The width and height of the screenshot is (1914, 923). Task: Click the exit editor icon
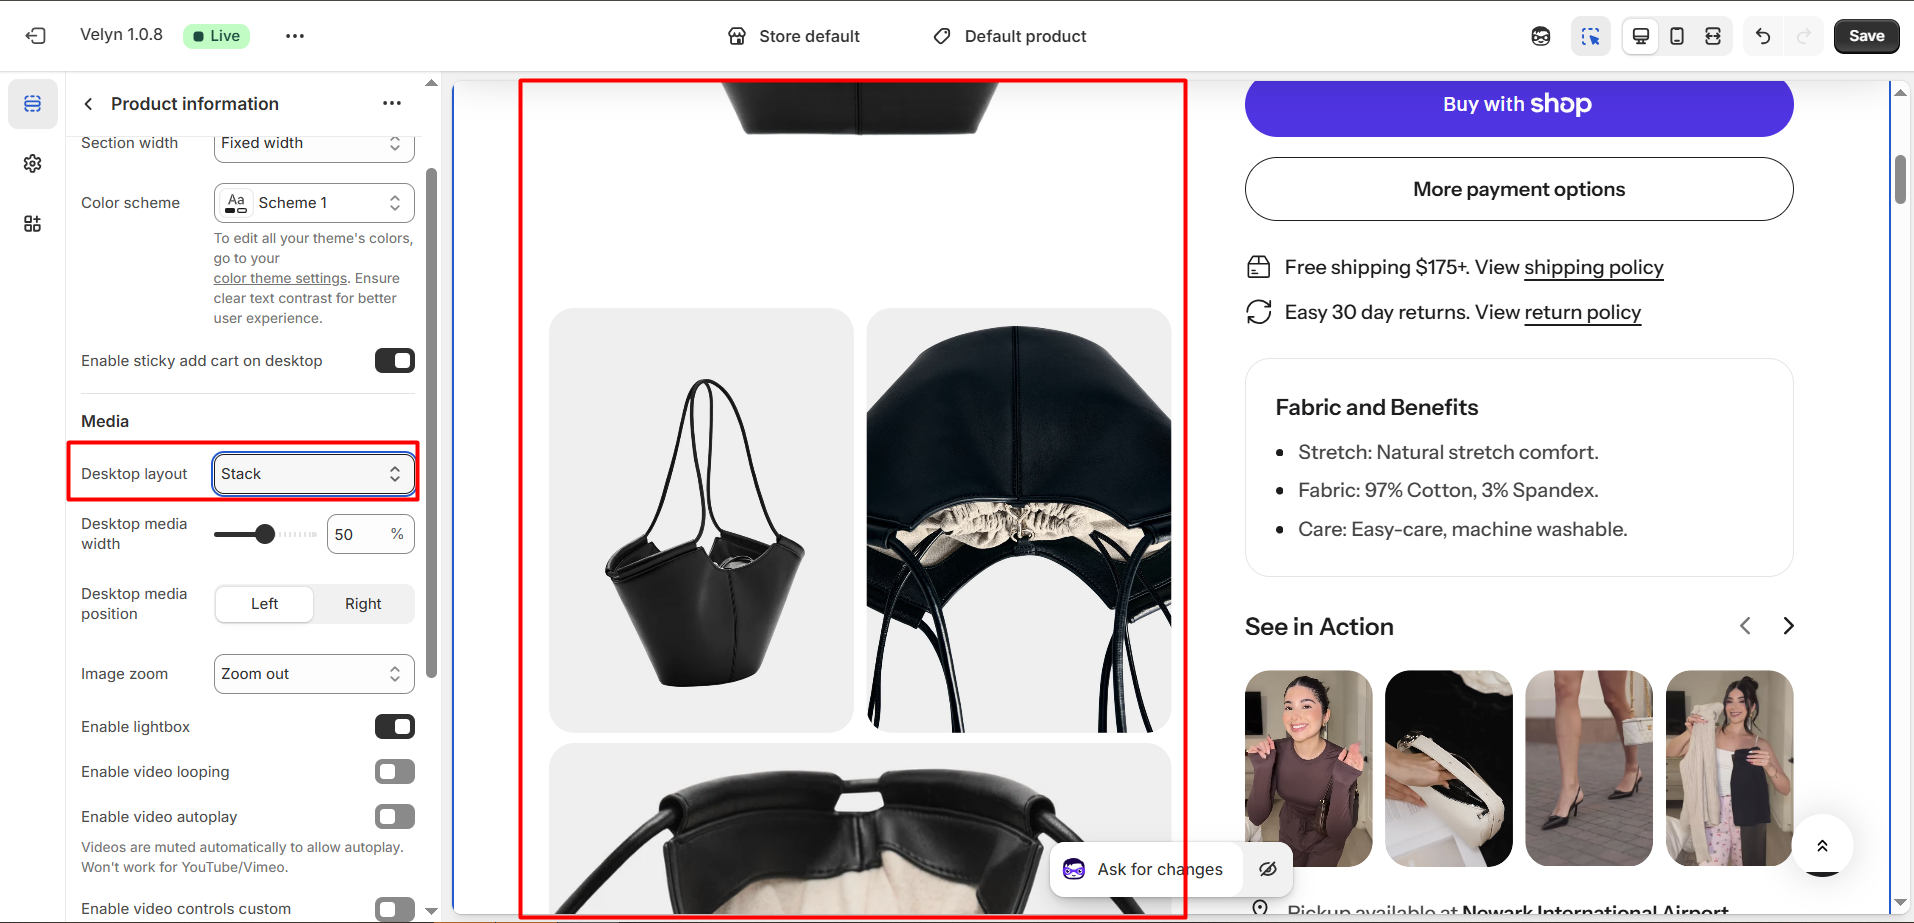click(x=36, y=36)
